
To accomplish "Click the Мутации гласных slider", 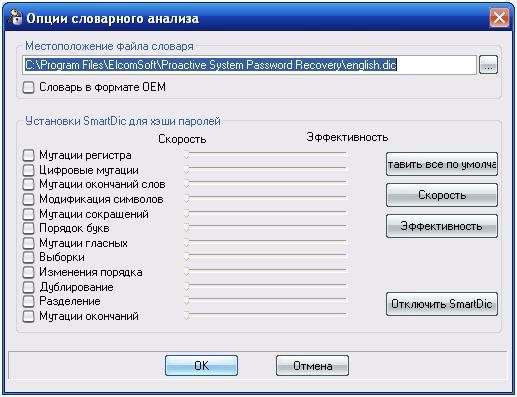I will [x=265, y=243].
